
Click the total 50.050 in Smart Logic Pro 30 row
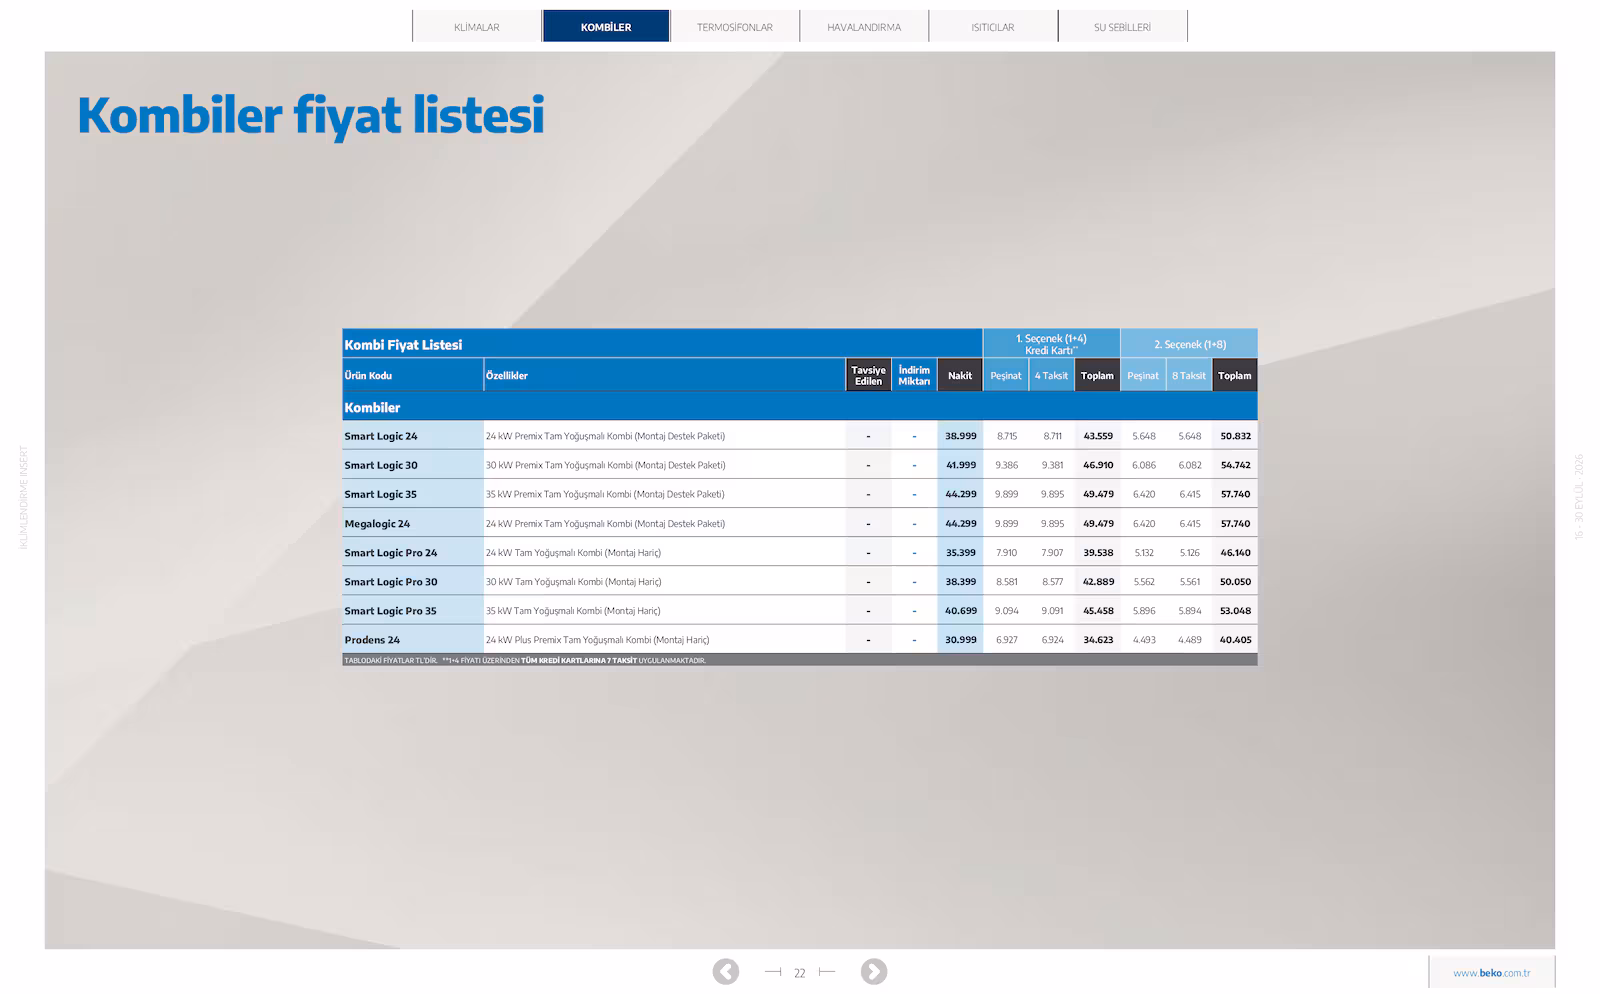tap(1236, 582)
